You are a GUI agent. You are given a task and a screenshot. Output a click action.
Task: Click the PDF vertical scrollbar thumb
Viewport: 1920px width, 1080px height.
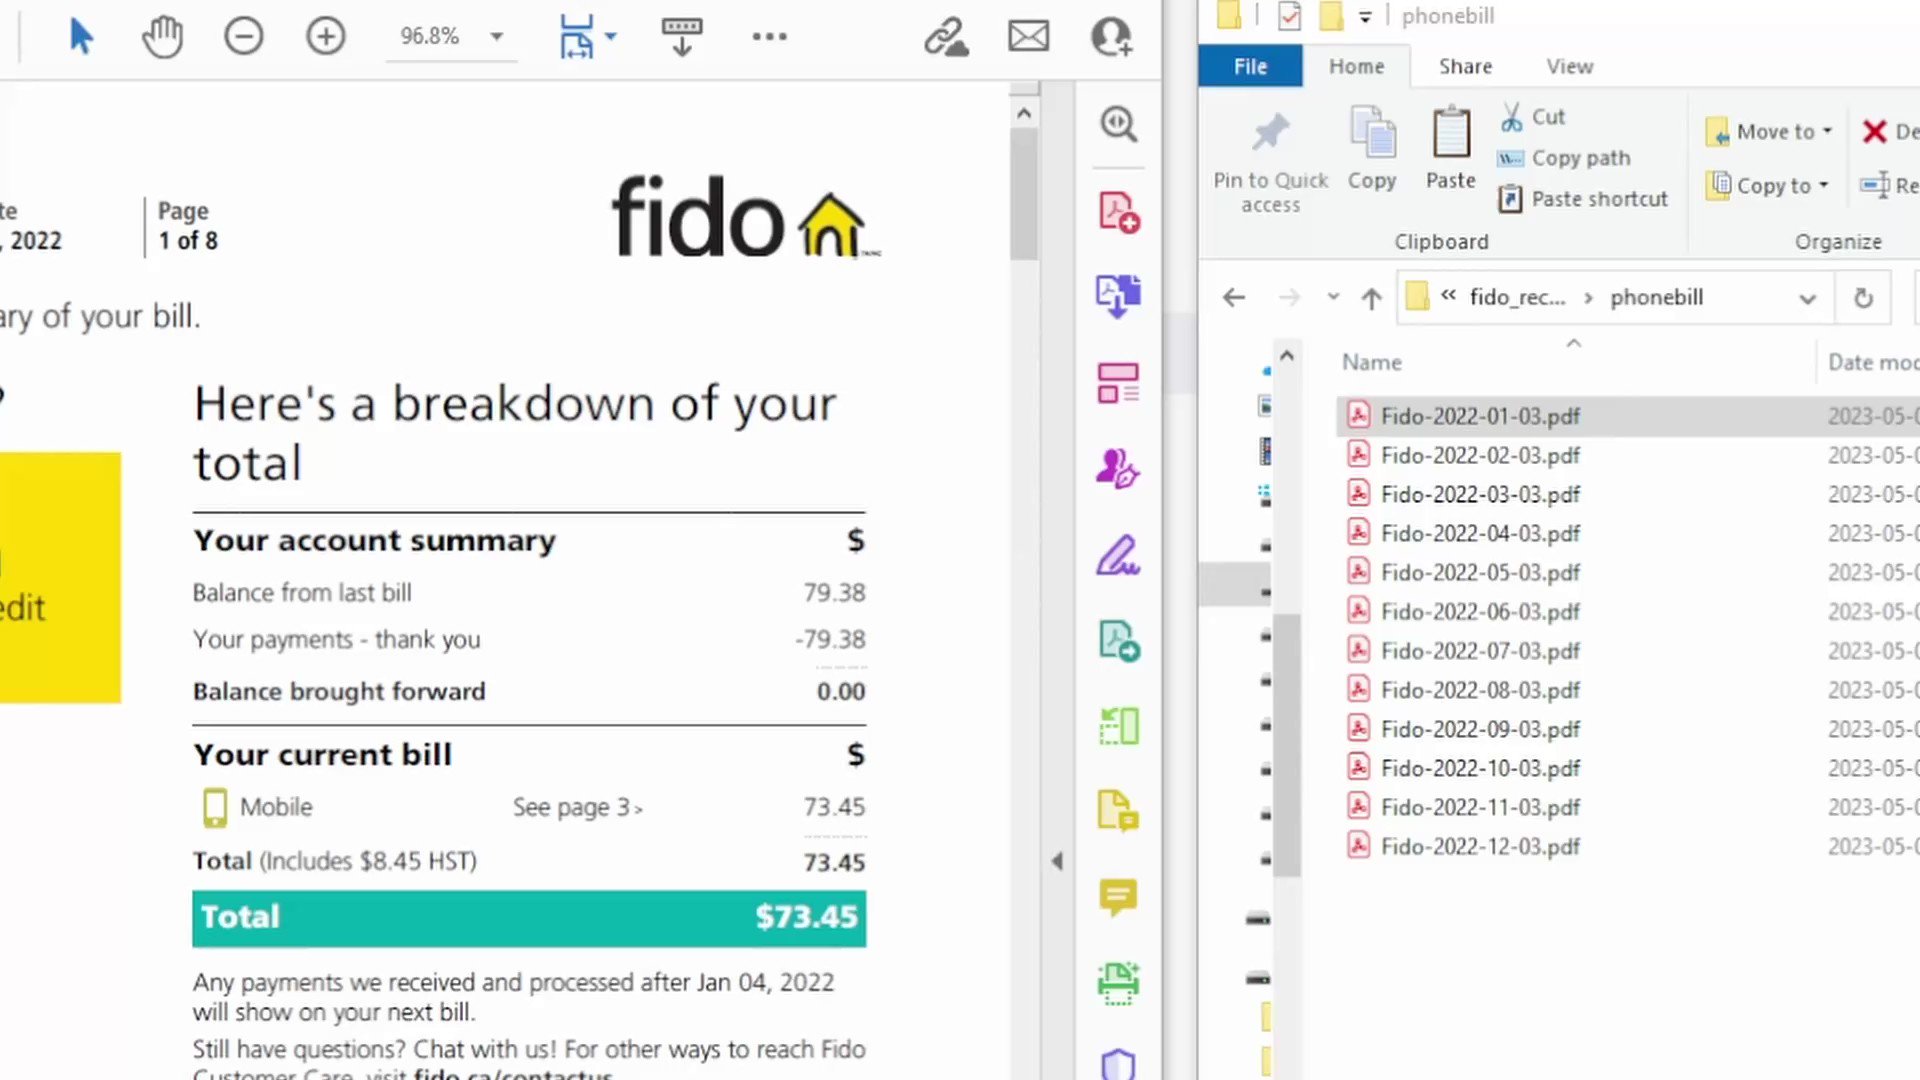(1023, 192)
